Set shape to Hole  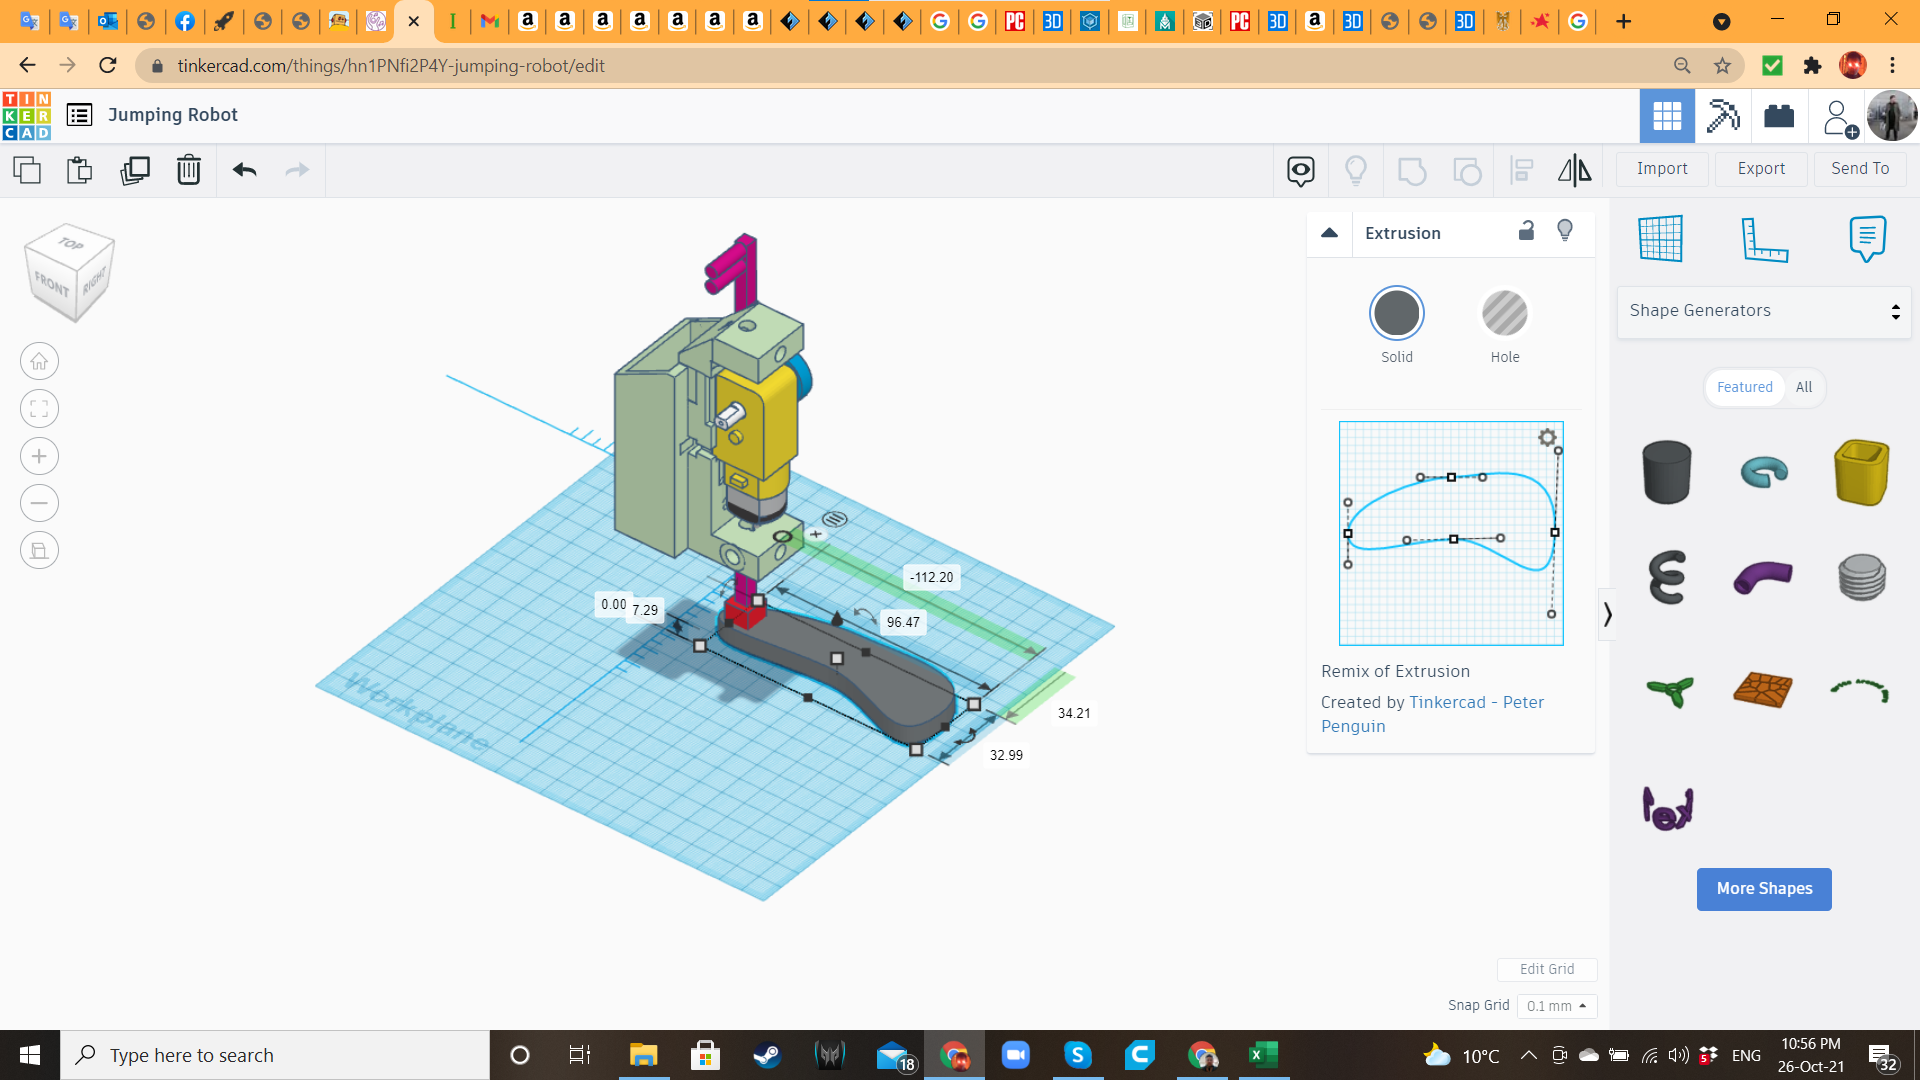click(x=1504, y=314)
